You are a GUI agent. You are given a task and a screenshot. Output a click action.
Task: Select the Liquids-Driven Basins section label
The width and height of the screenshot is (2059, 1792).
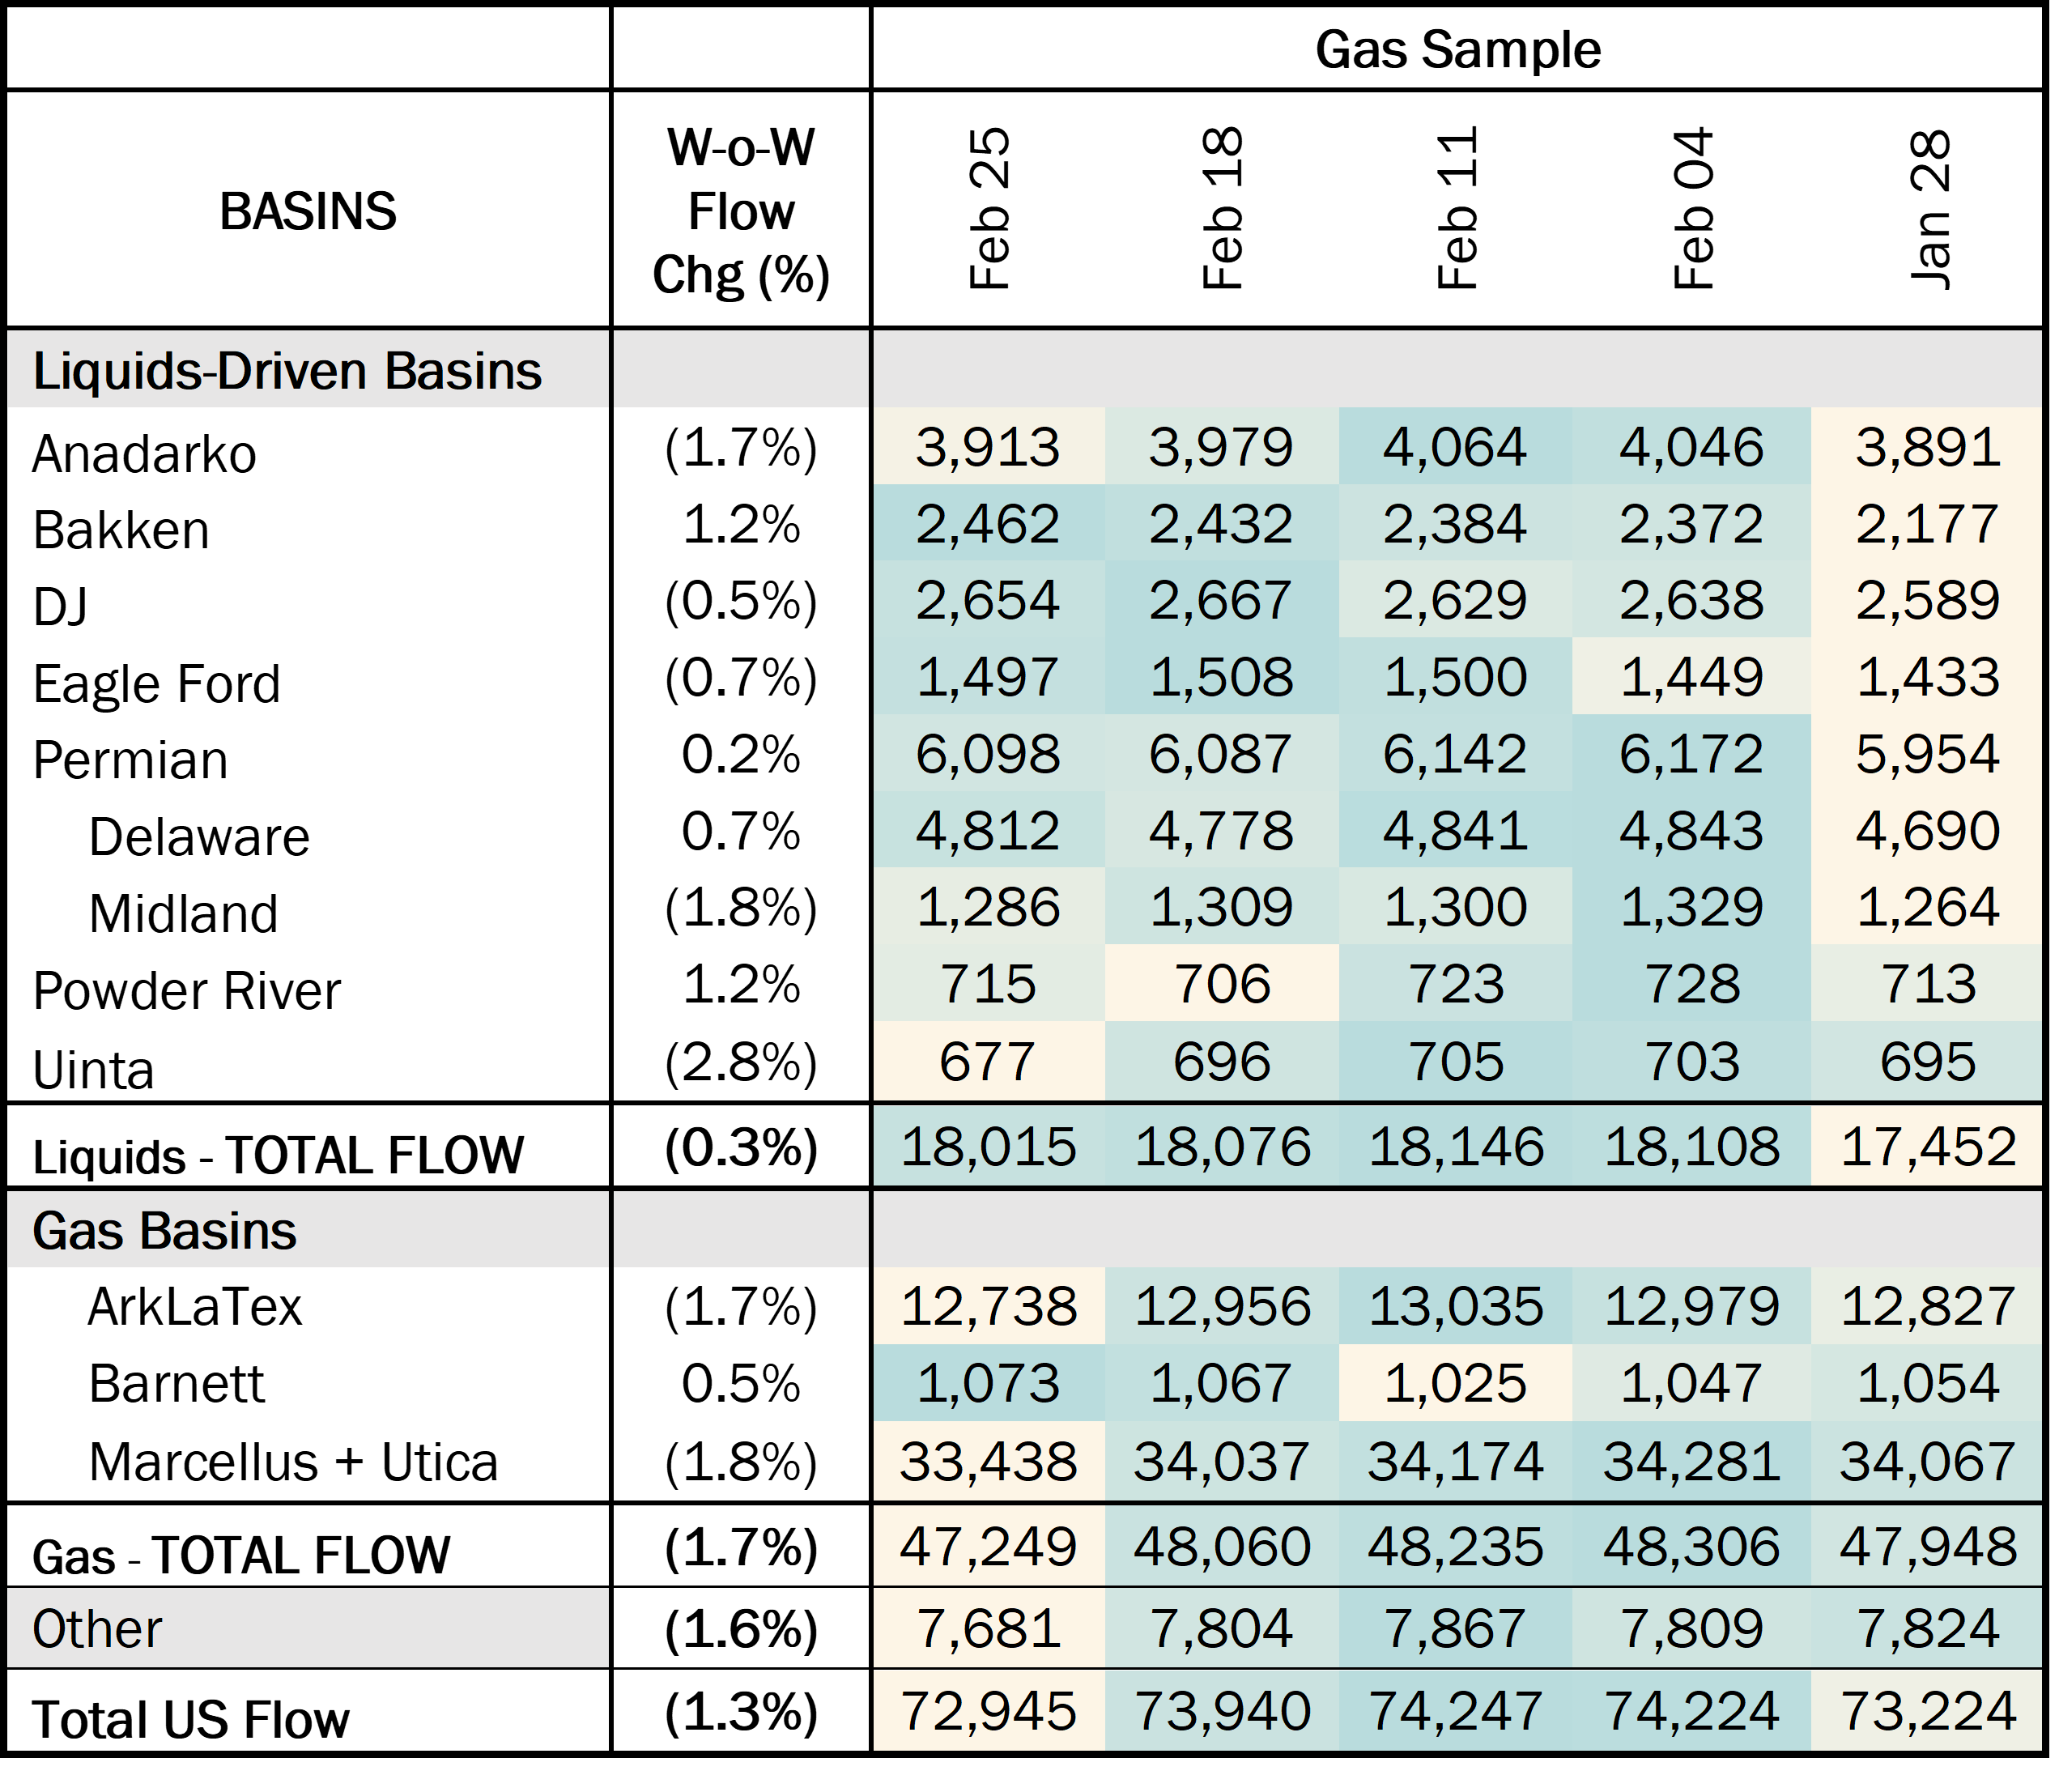click(x=287, y=371)
